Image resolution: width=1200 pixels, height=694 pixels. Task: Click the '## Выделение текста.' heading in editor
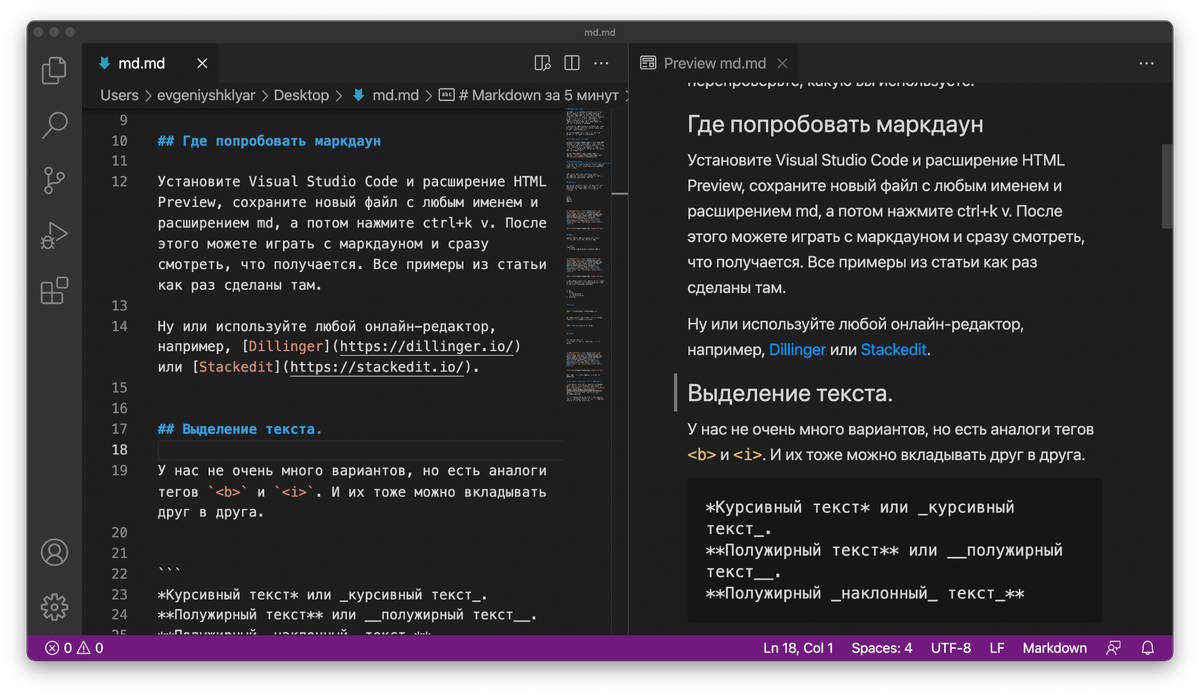click(x=240, y=429)
